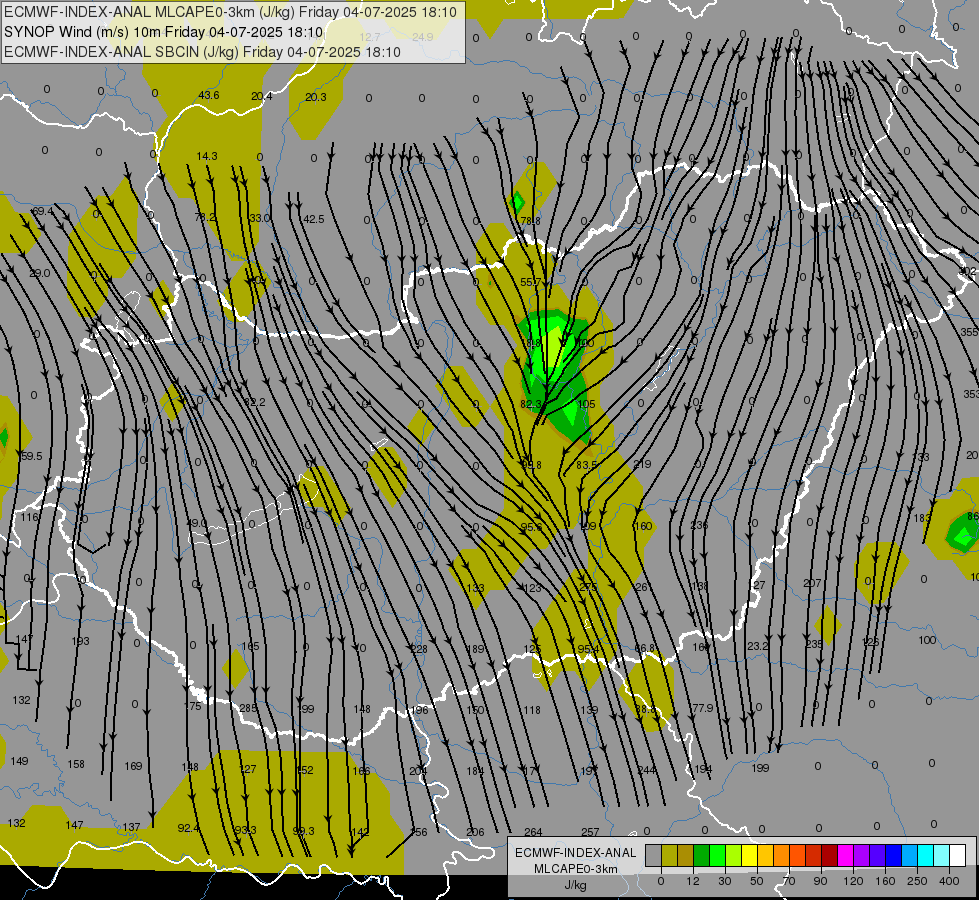The image size is (979, 900).
Task: Click the legend tick label 12
Action: coord(692,881)
